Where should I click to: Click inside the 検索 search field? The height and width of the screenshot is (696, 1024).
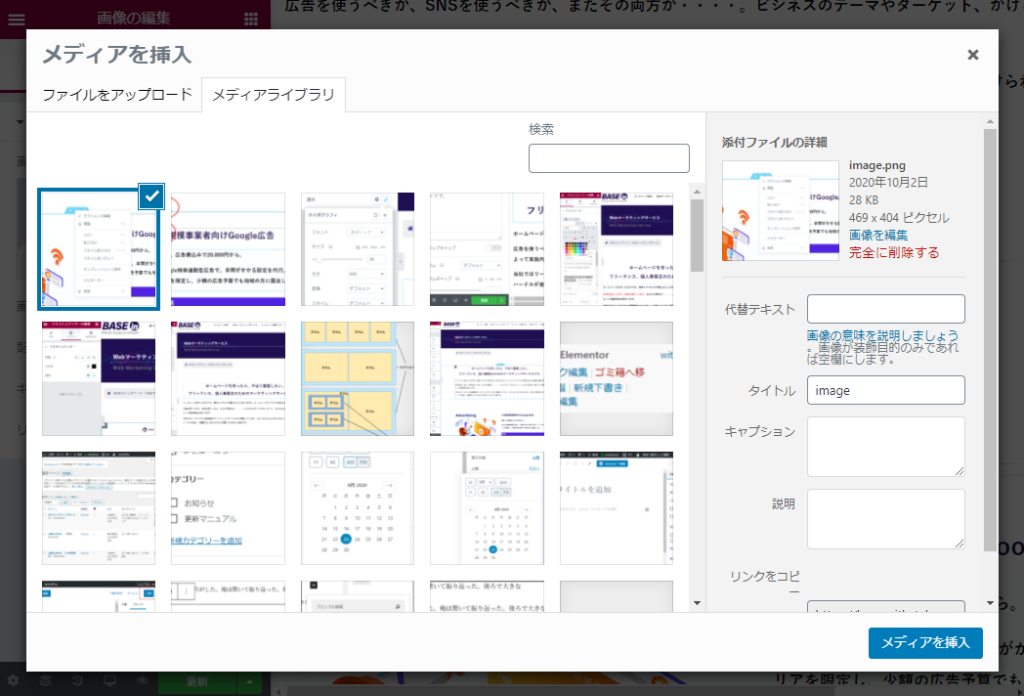(x=609, y=158)
